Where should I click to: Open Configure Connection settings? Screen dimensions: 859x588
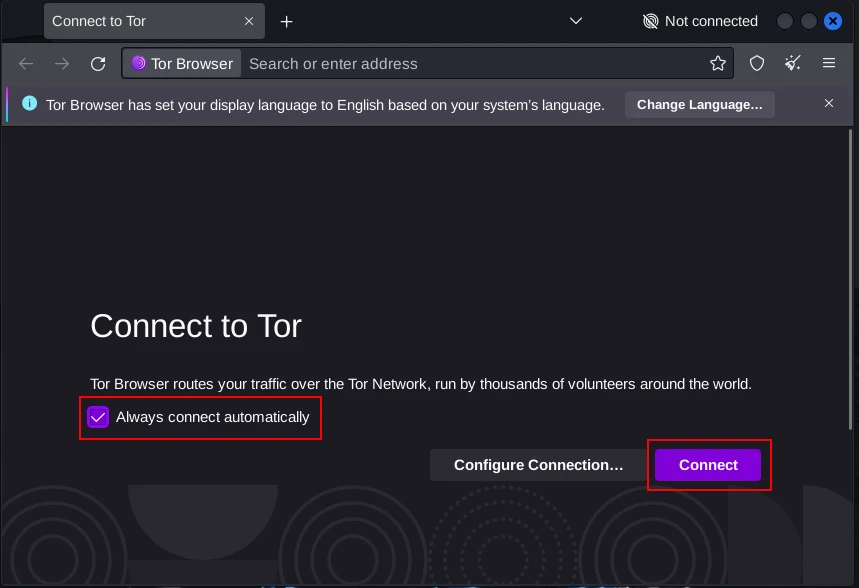point(538,465)
